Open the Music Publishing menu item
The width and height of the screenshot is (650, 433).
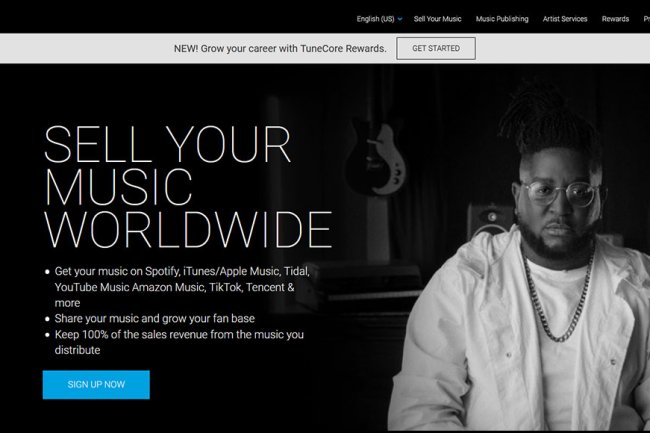(502, 19)
